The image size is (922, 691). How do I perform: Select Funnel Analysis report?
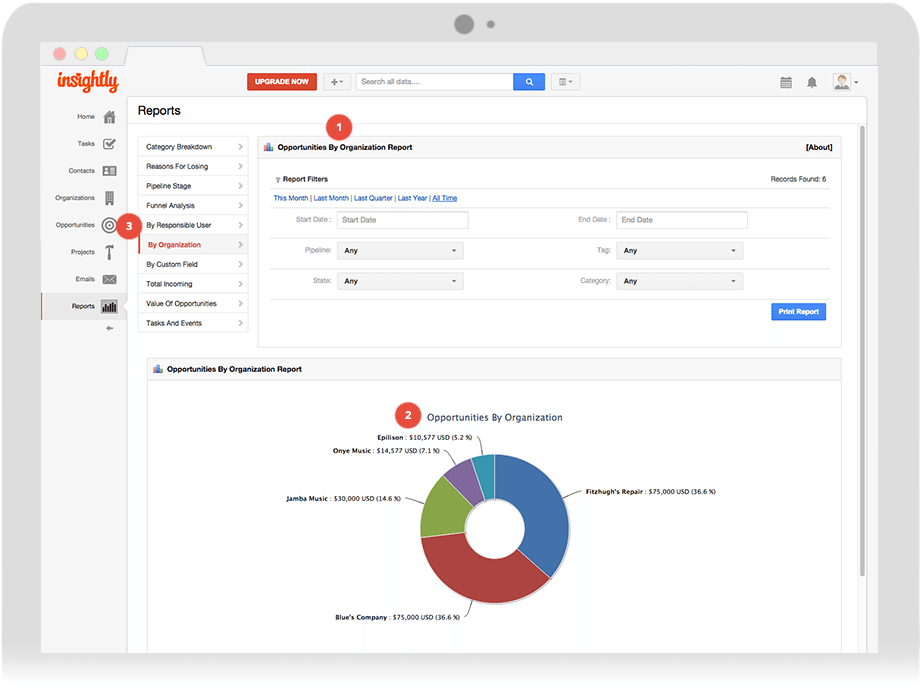193,206
